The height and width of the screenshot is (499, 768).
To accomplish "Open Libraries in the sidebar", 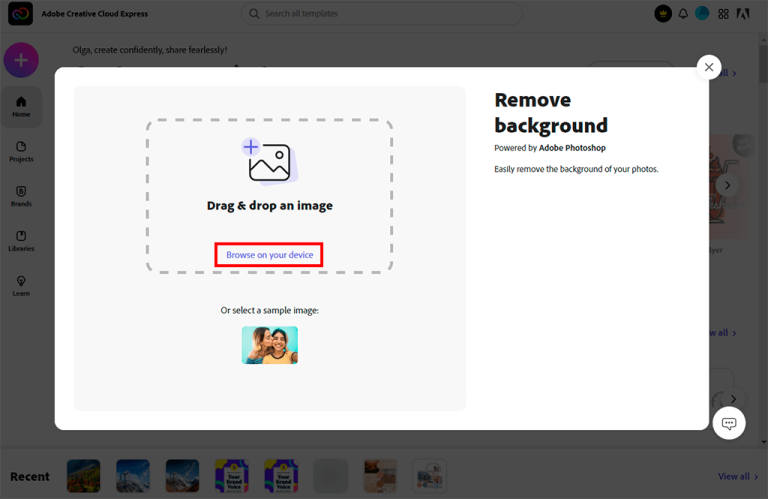I will pos(21,241).
